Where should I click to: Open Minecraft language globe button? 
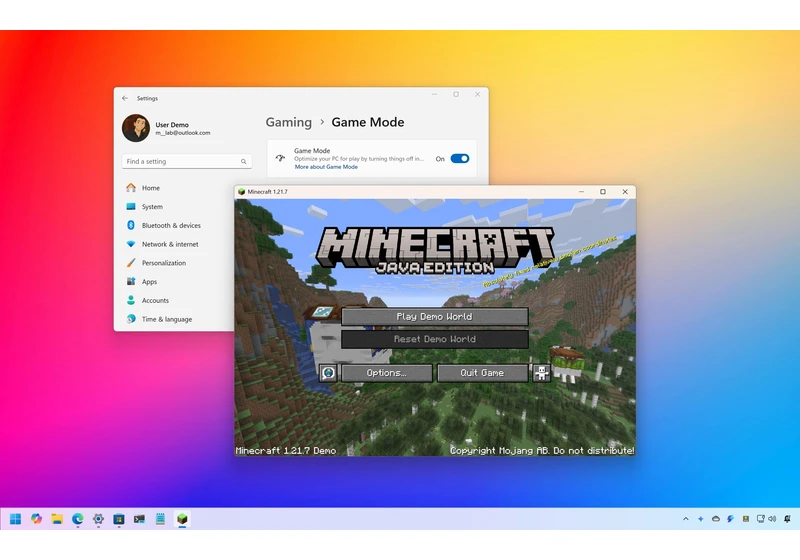tap(328, 373)
